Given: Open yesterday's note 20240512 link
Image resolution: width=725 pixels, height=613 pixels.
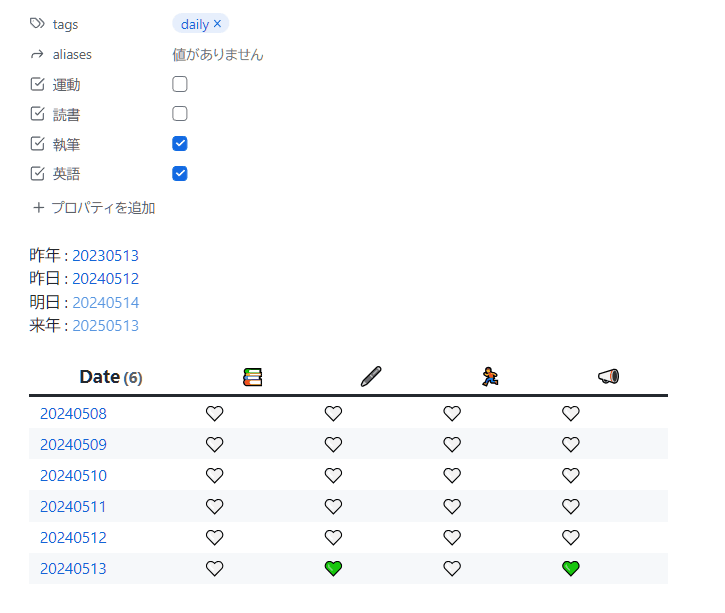Looking at the screenshot, I should (x=105, y=278).
